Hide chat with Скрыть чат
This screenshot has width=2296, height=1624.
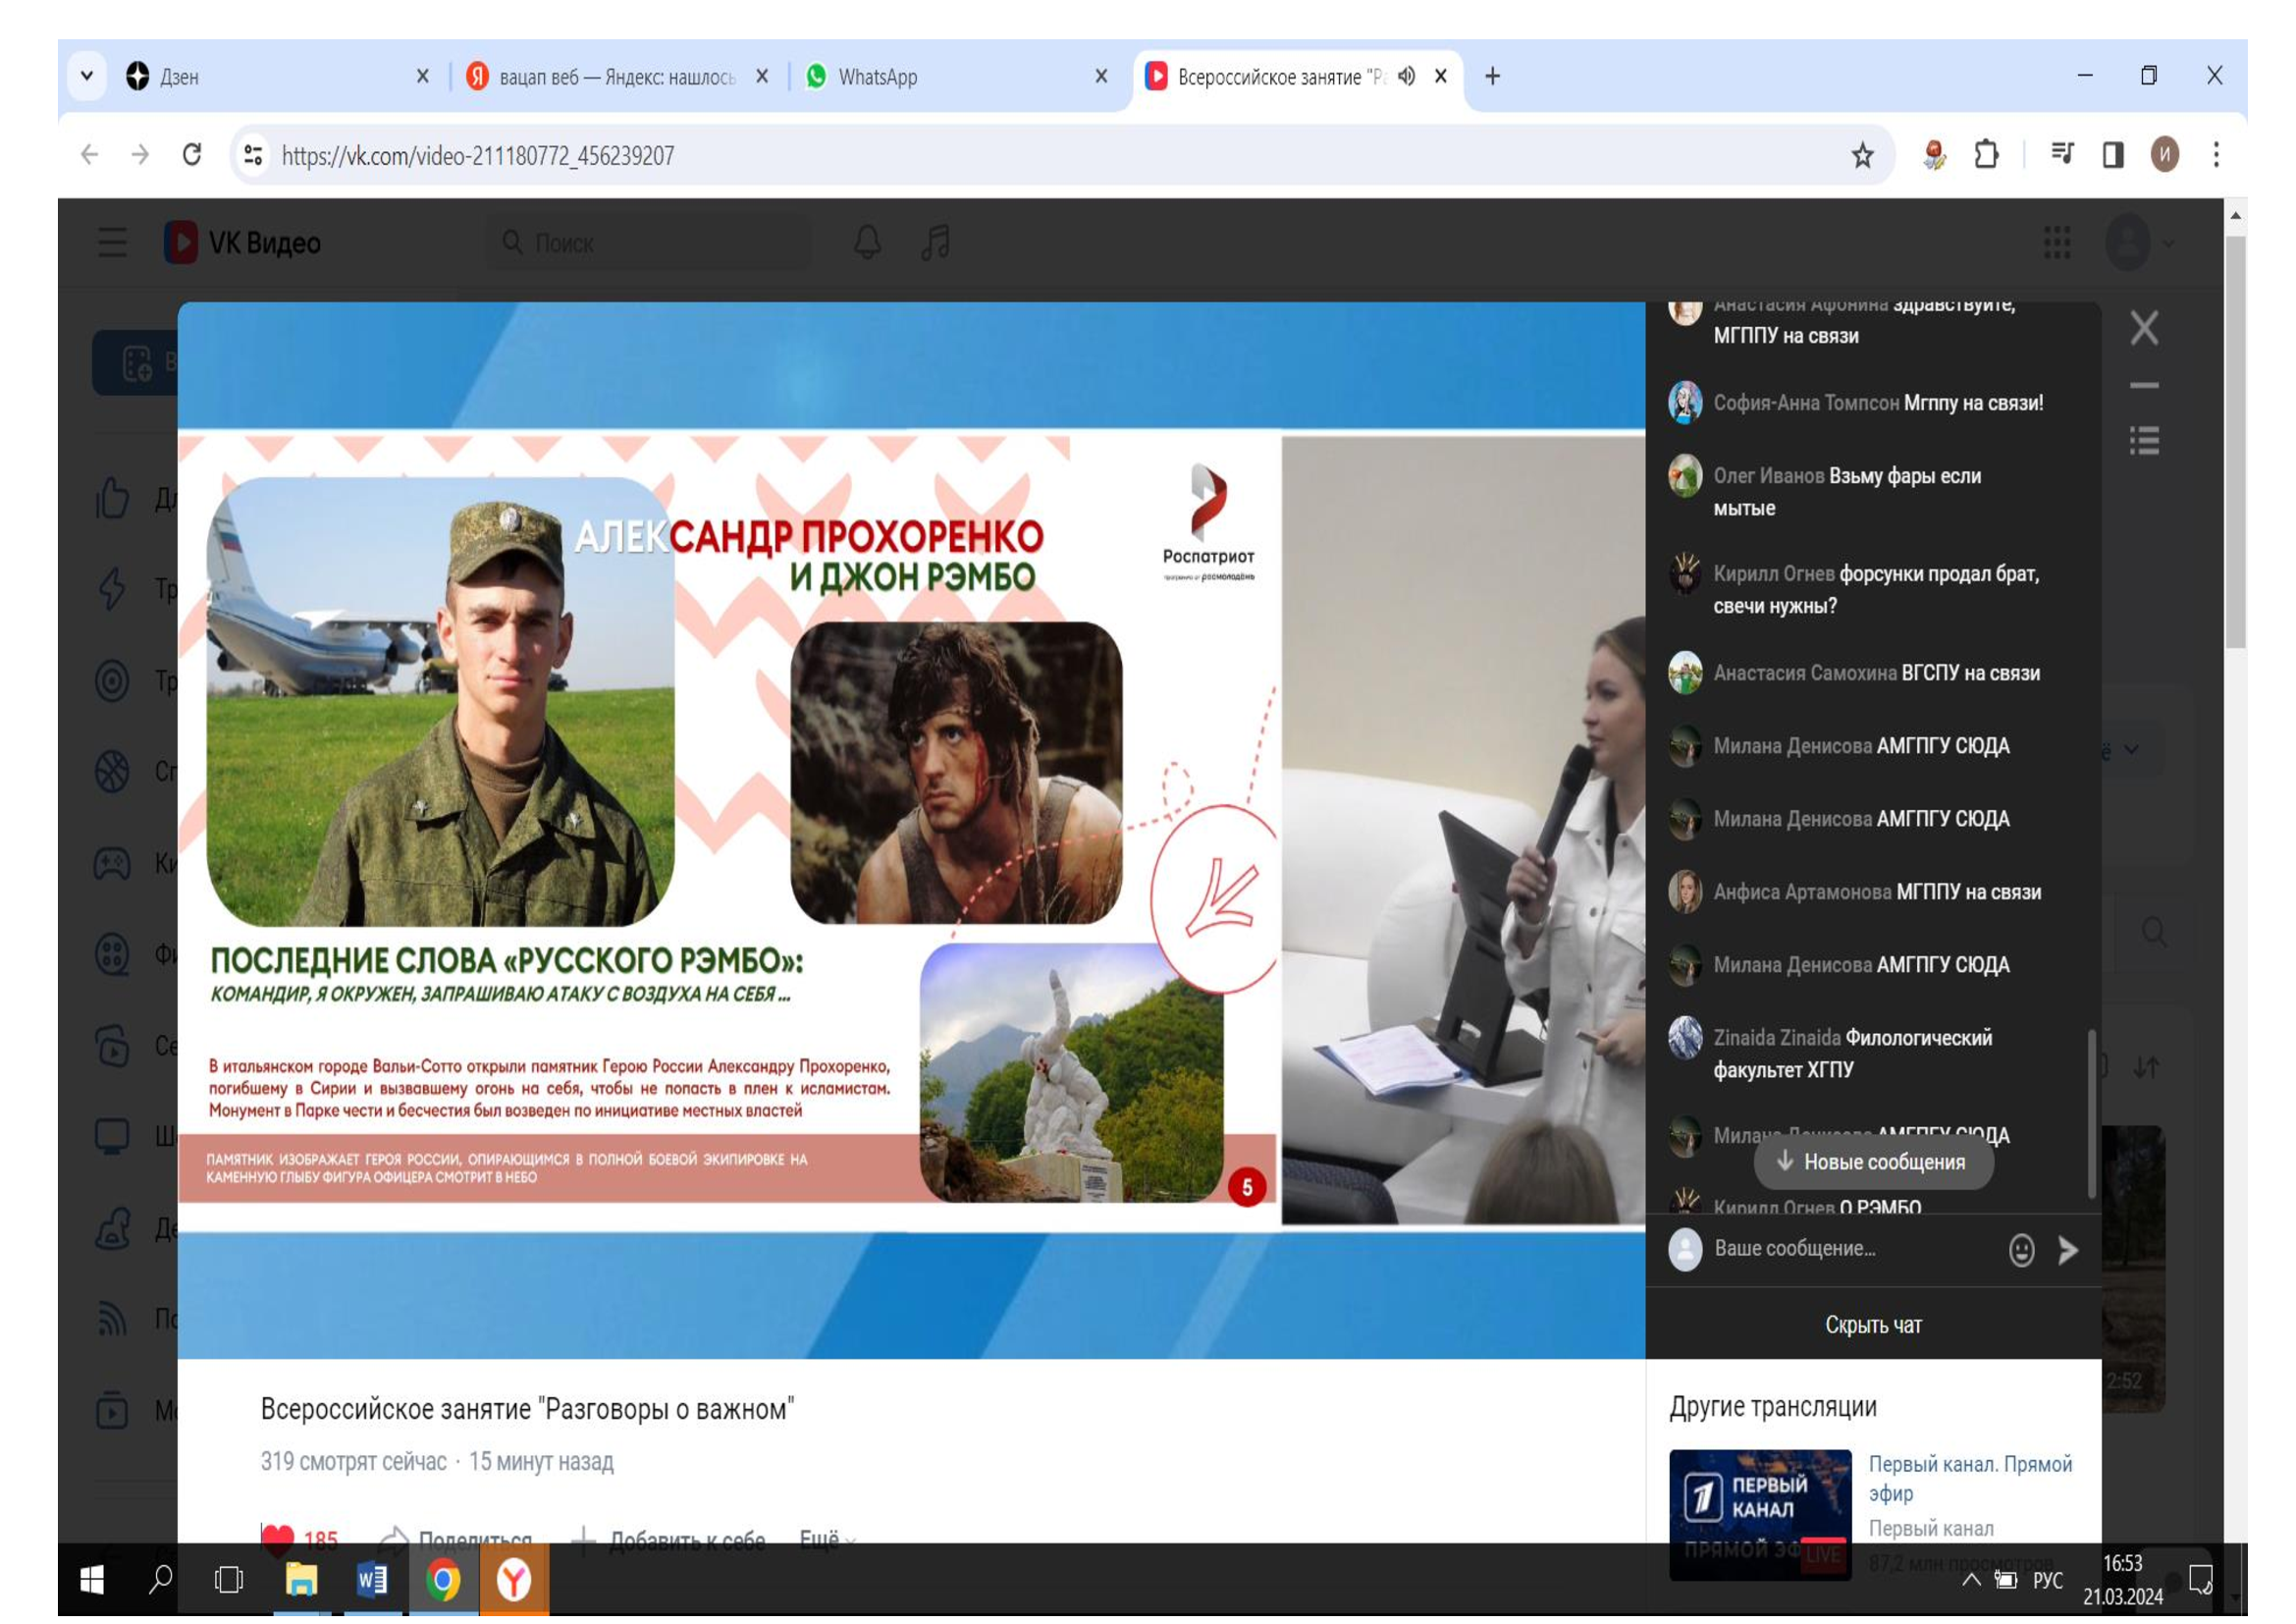(x=1873, y=1325)
